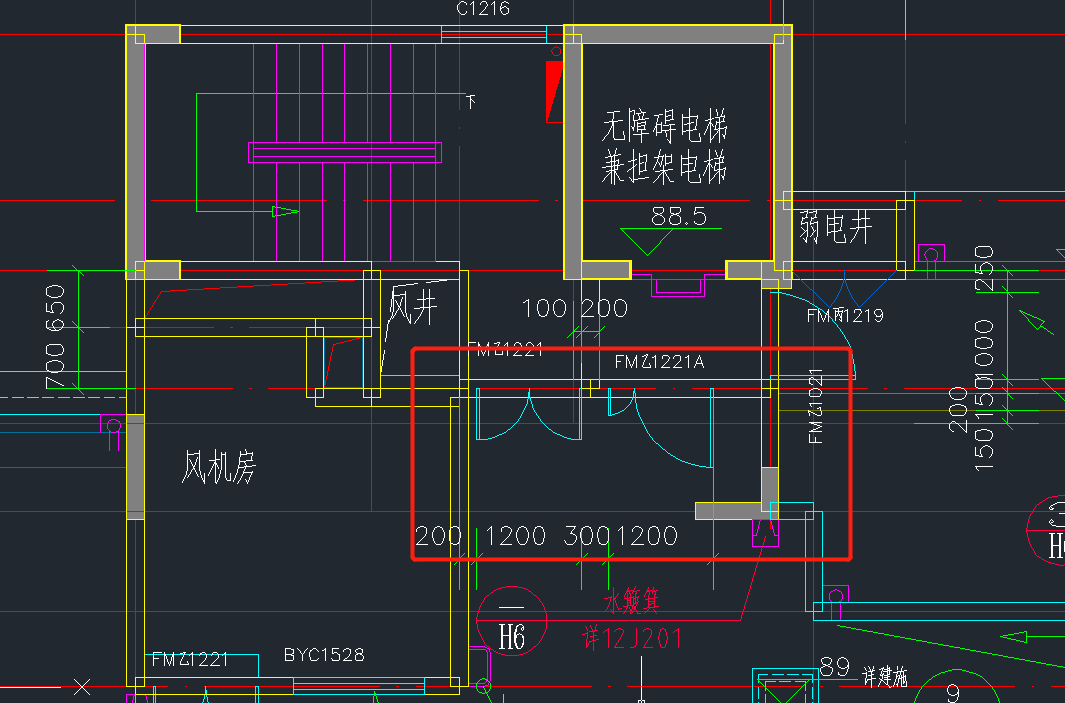1065x703 pixels.
Task: Click the BYC1528 window label
Action: (324, 655)
